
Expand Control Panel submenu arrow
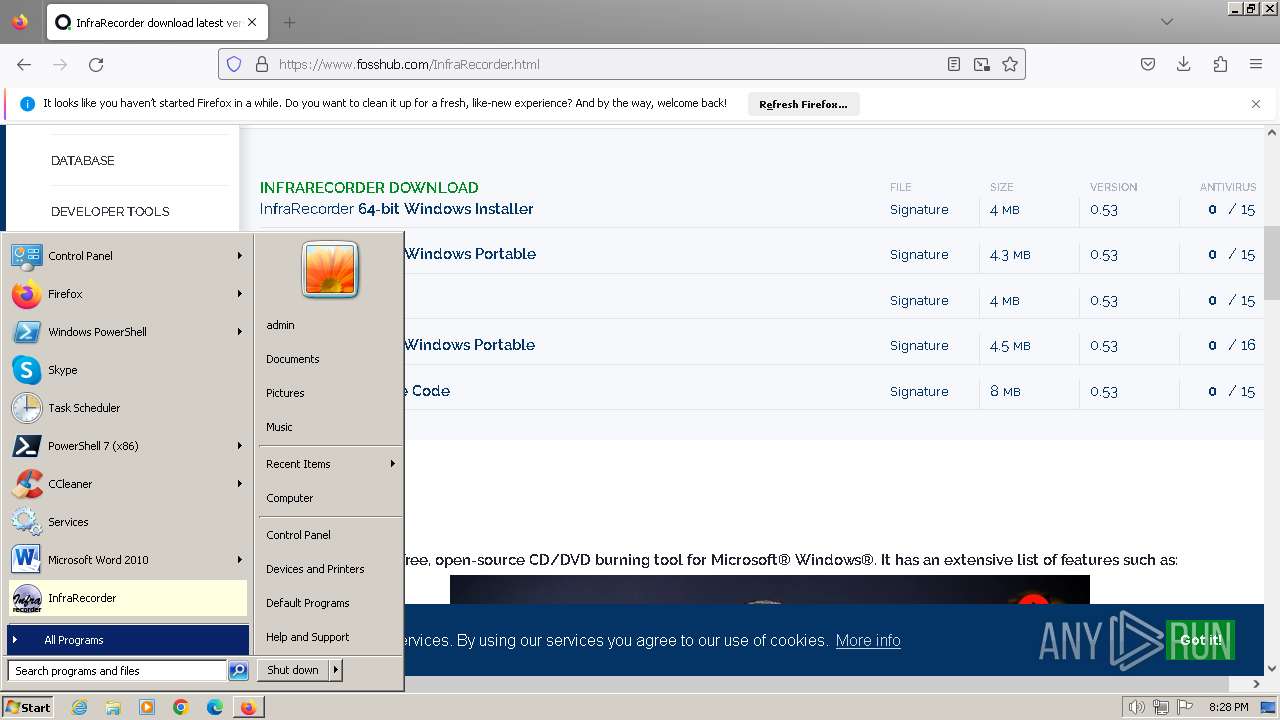[239, 256]
